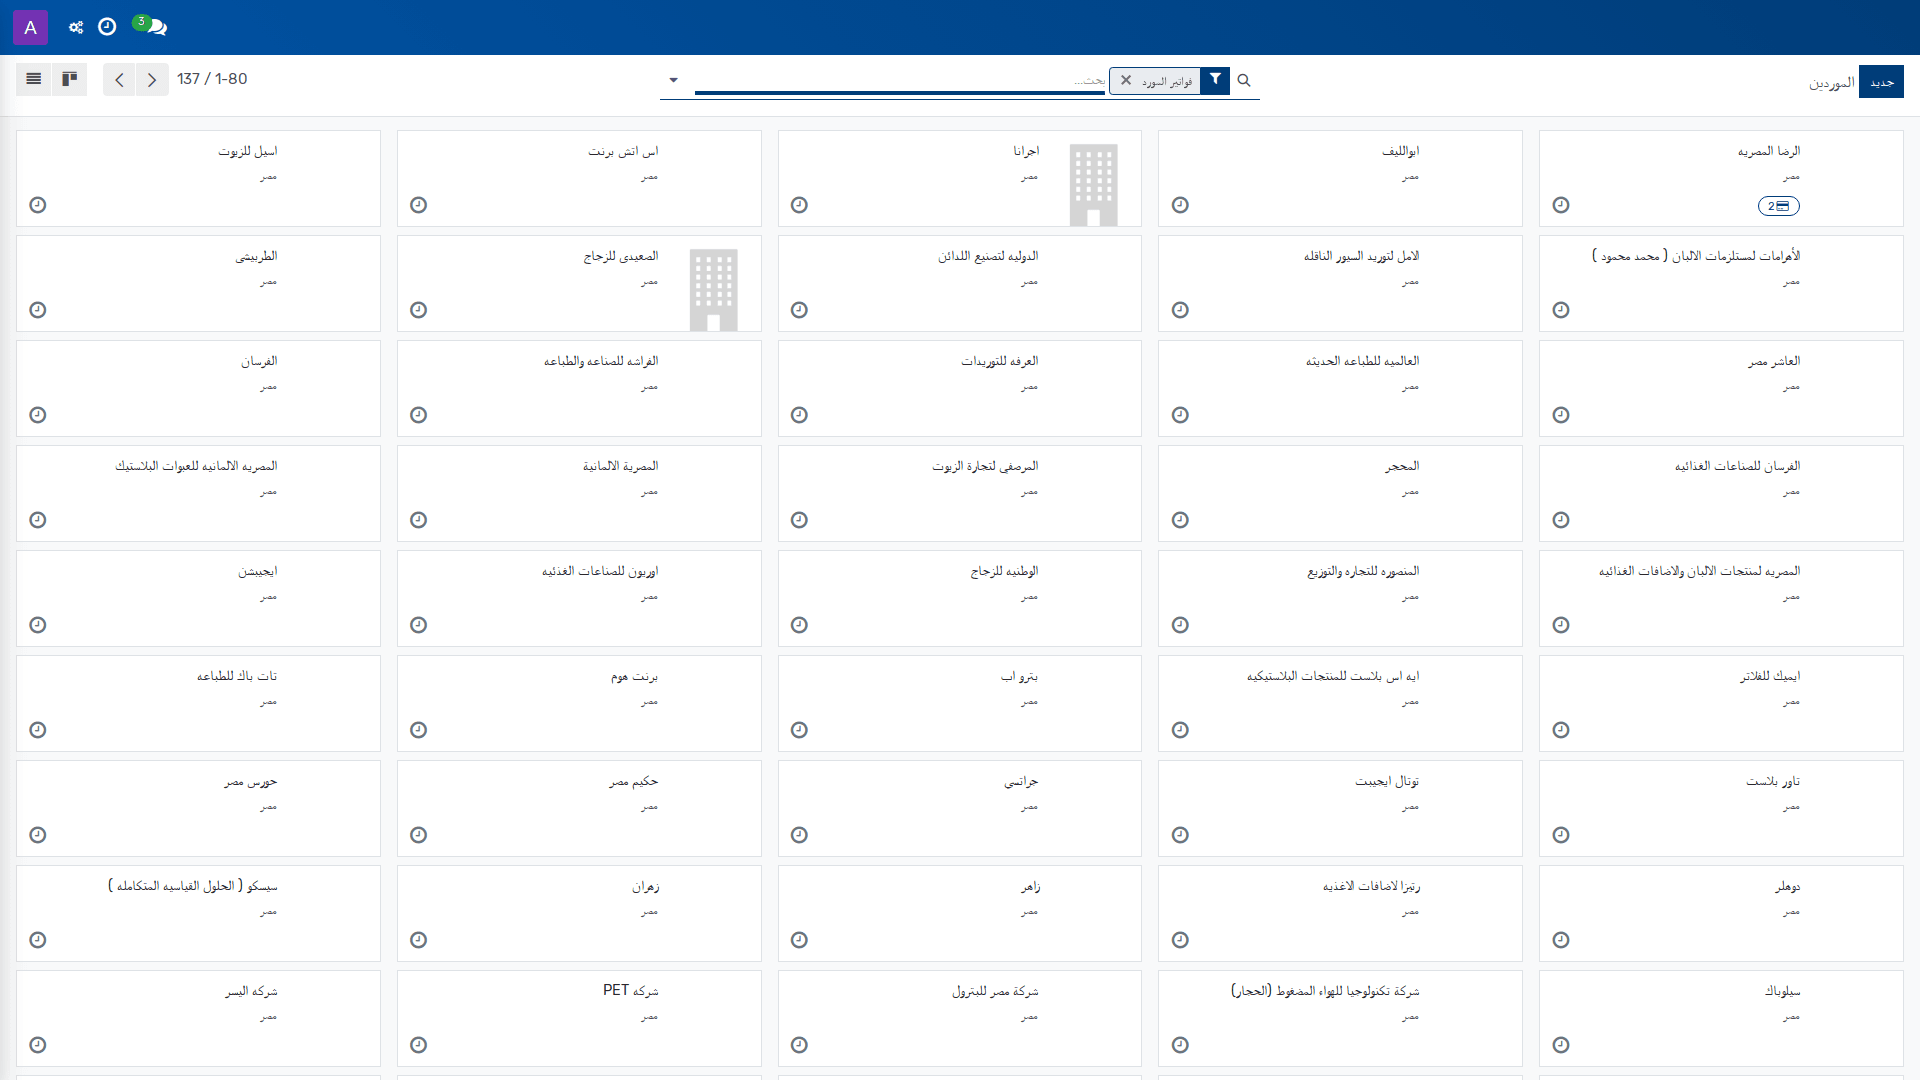The width and height of the screenshot is (1920, 1080).
Task: Open the شركه البسر vendor name
Action: [251, 991]
